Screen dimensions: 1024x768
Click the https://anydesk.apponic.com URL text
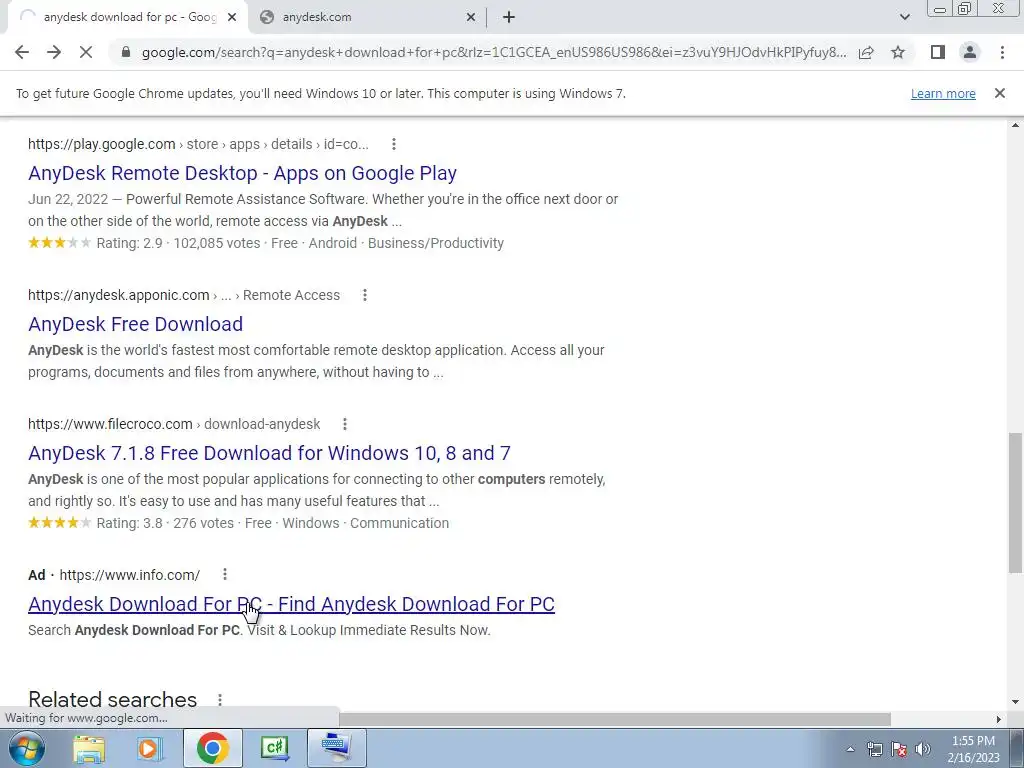pos(119,295)
